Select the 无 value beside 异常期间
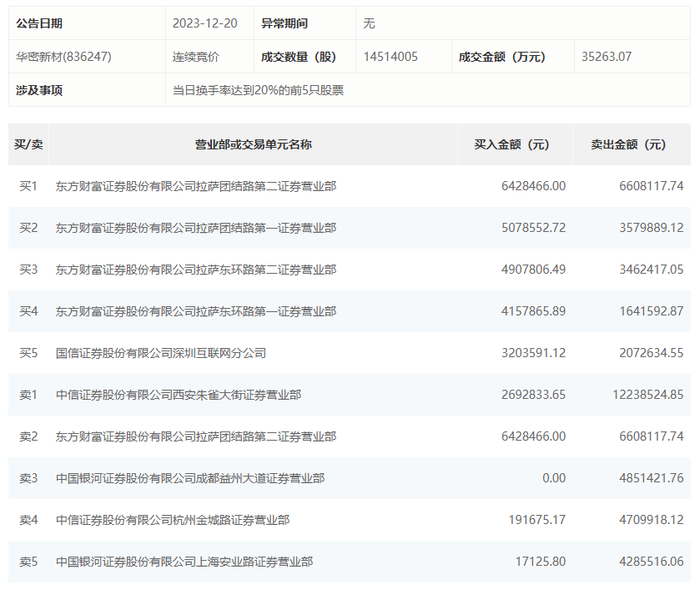 369,23
